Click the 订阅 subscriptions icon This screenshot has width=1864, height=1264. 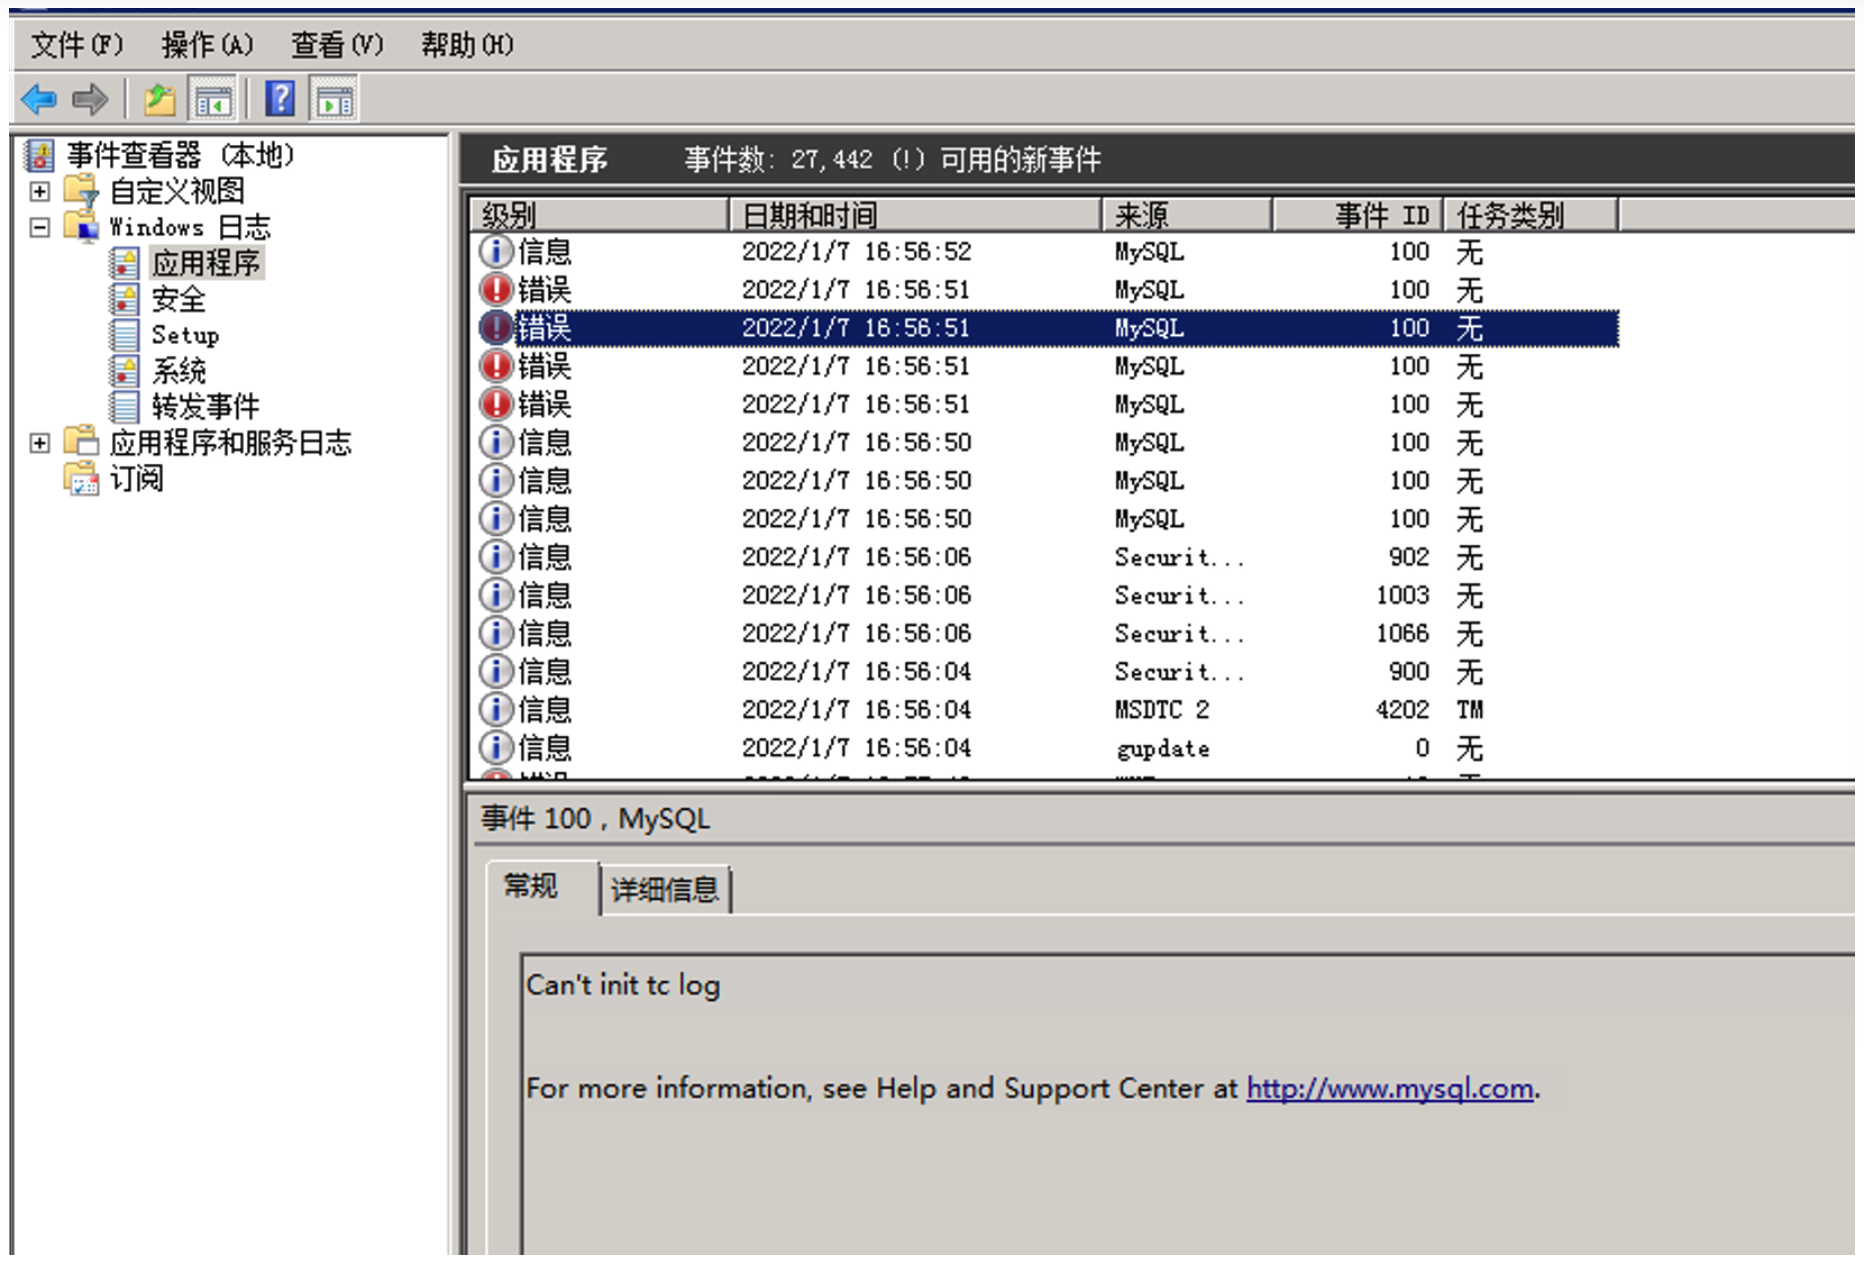tap(81, 478)
